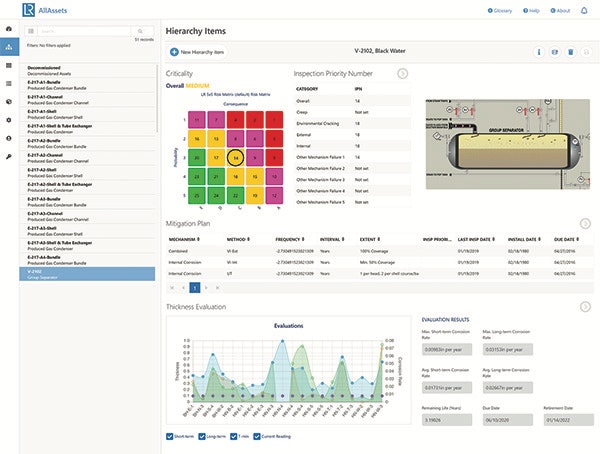Open the home dashboard in sidebar
The image size is (600, 454).
[x=9, y=29]
